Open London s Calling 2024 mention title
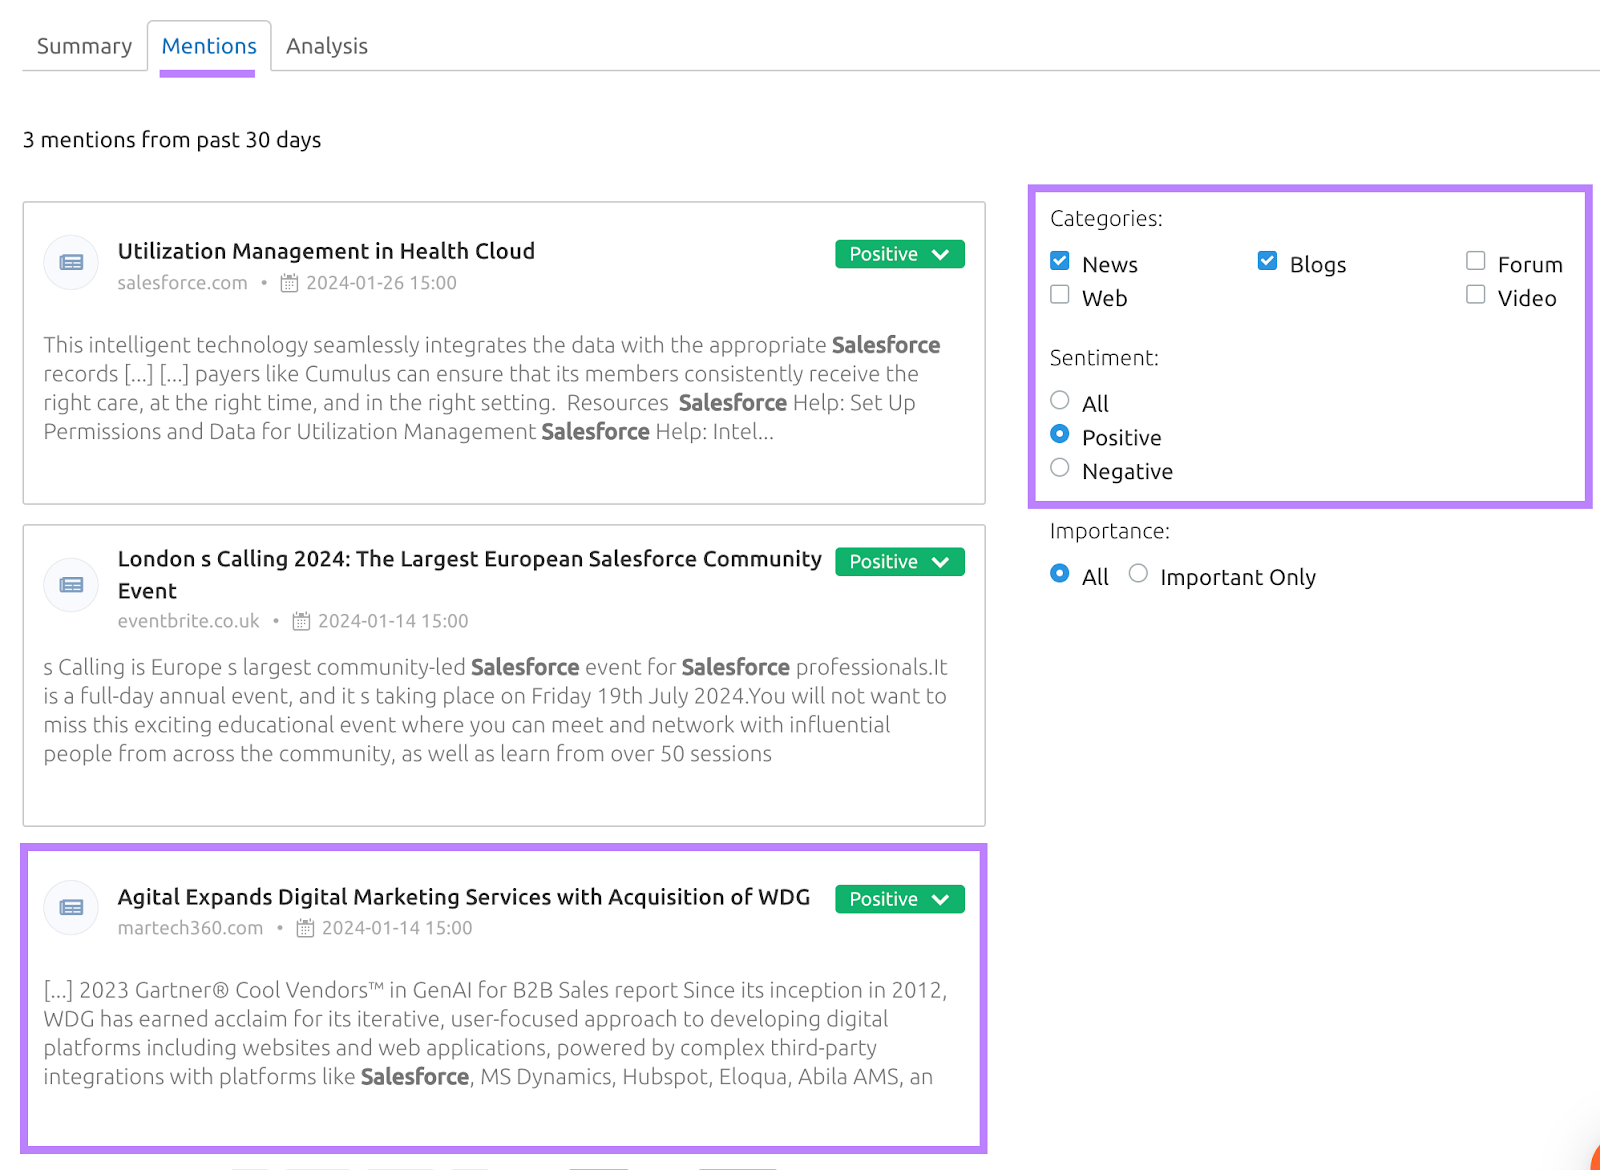Viewport: 1600px width, 1170px height. [469, 575]
